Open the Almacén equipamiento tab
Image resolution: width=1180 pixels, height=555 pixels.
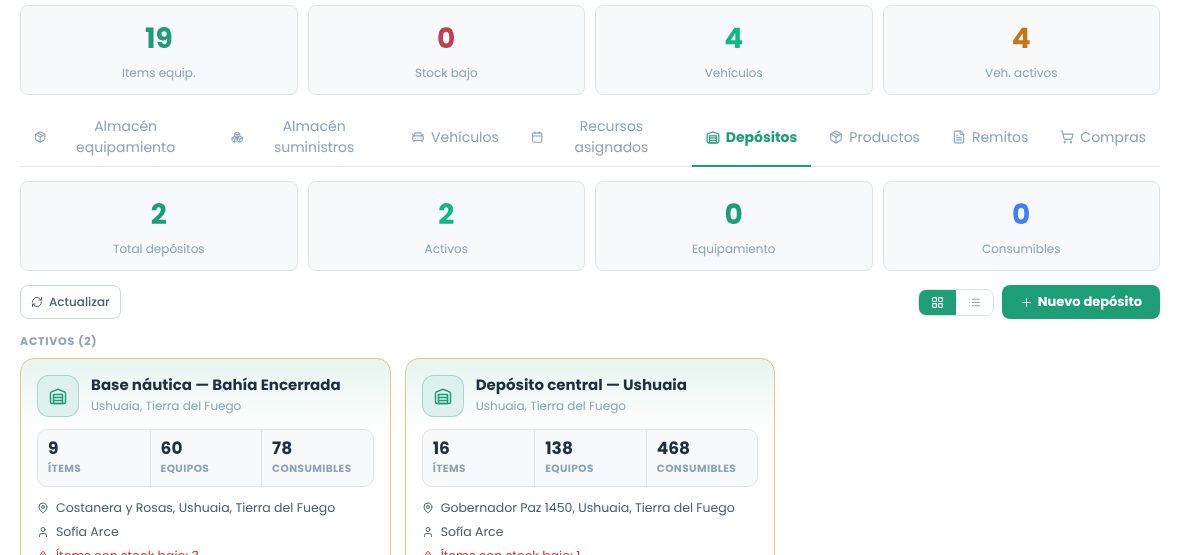pos(111,137)
